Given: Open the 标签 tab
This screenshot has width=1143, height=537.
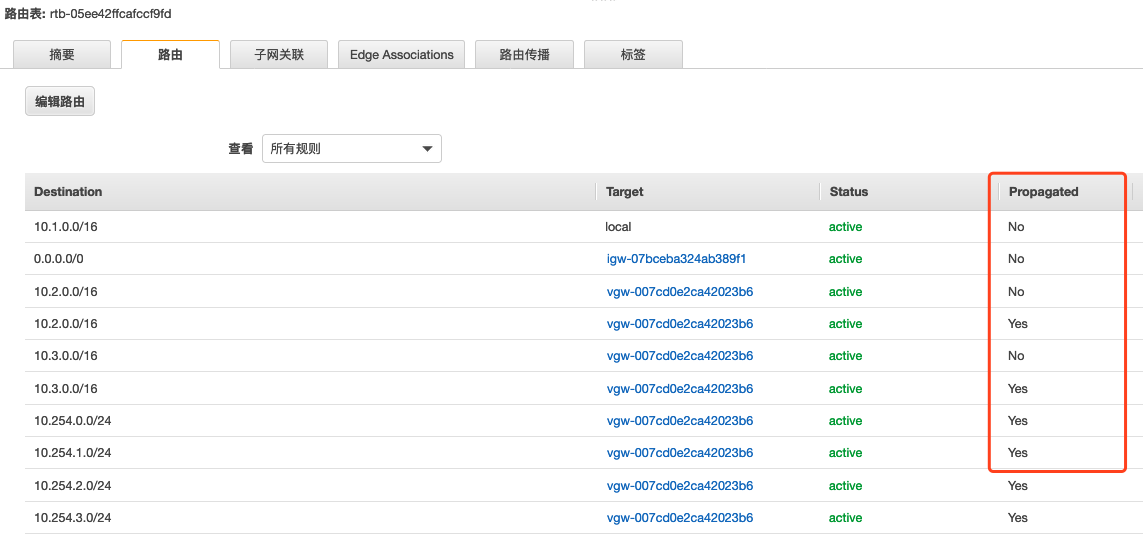Looking at the screenshot, I should [x=633, y=55].
